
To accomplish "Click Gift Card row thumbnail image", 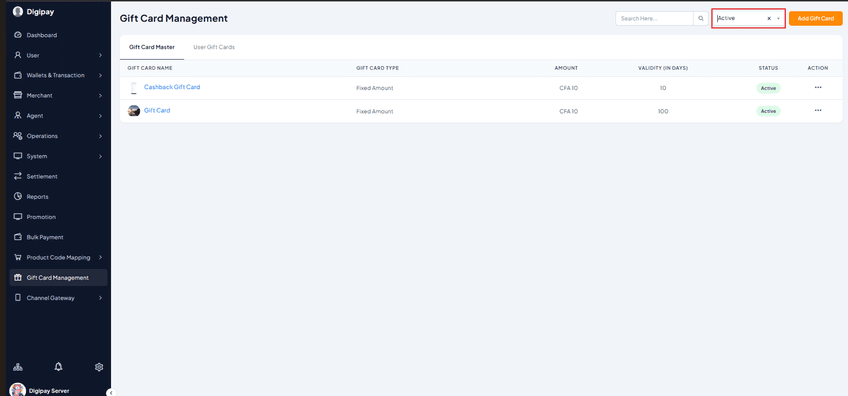I will coord(134,111).
